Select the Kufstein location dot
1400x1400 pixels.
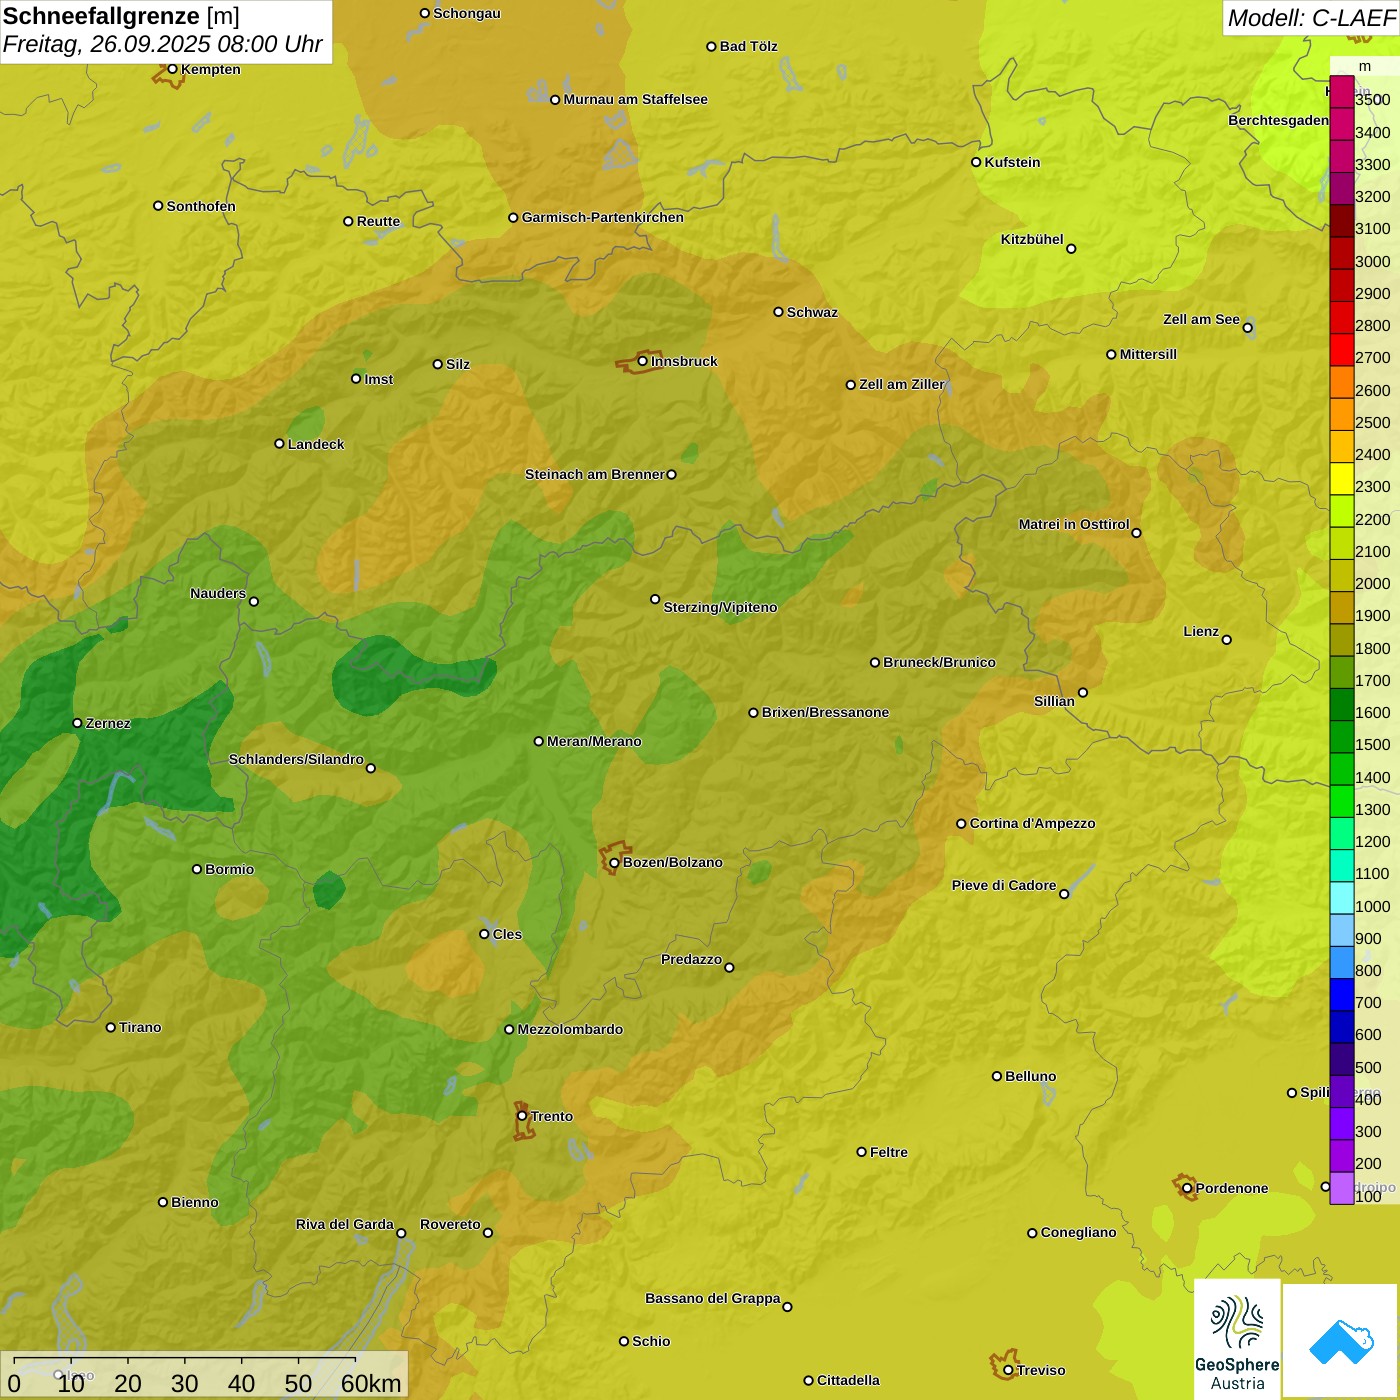(976, 162)
